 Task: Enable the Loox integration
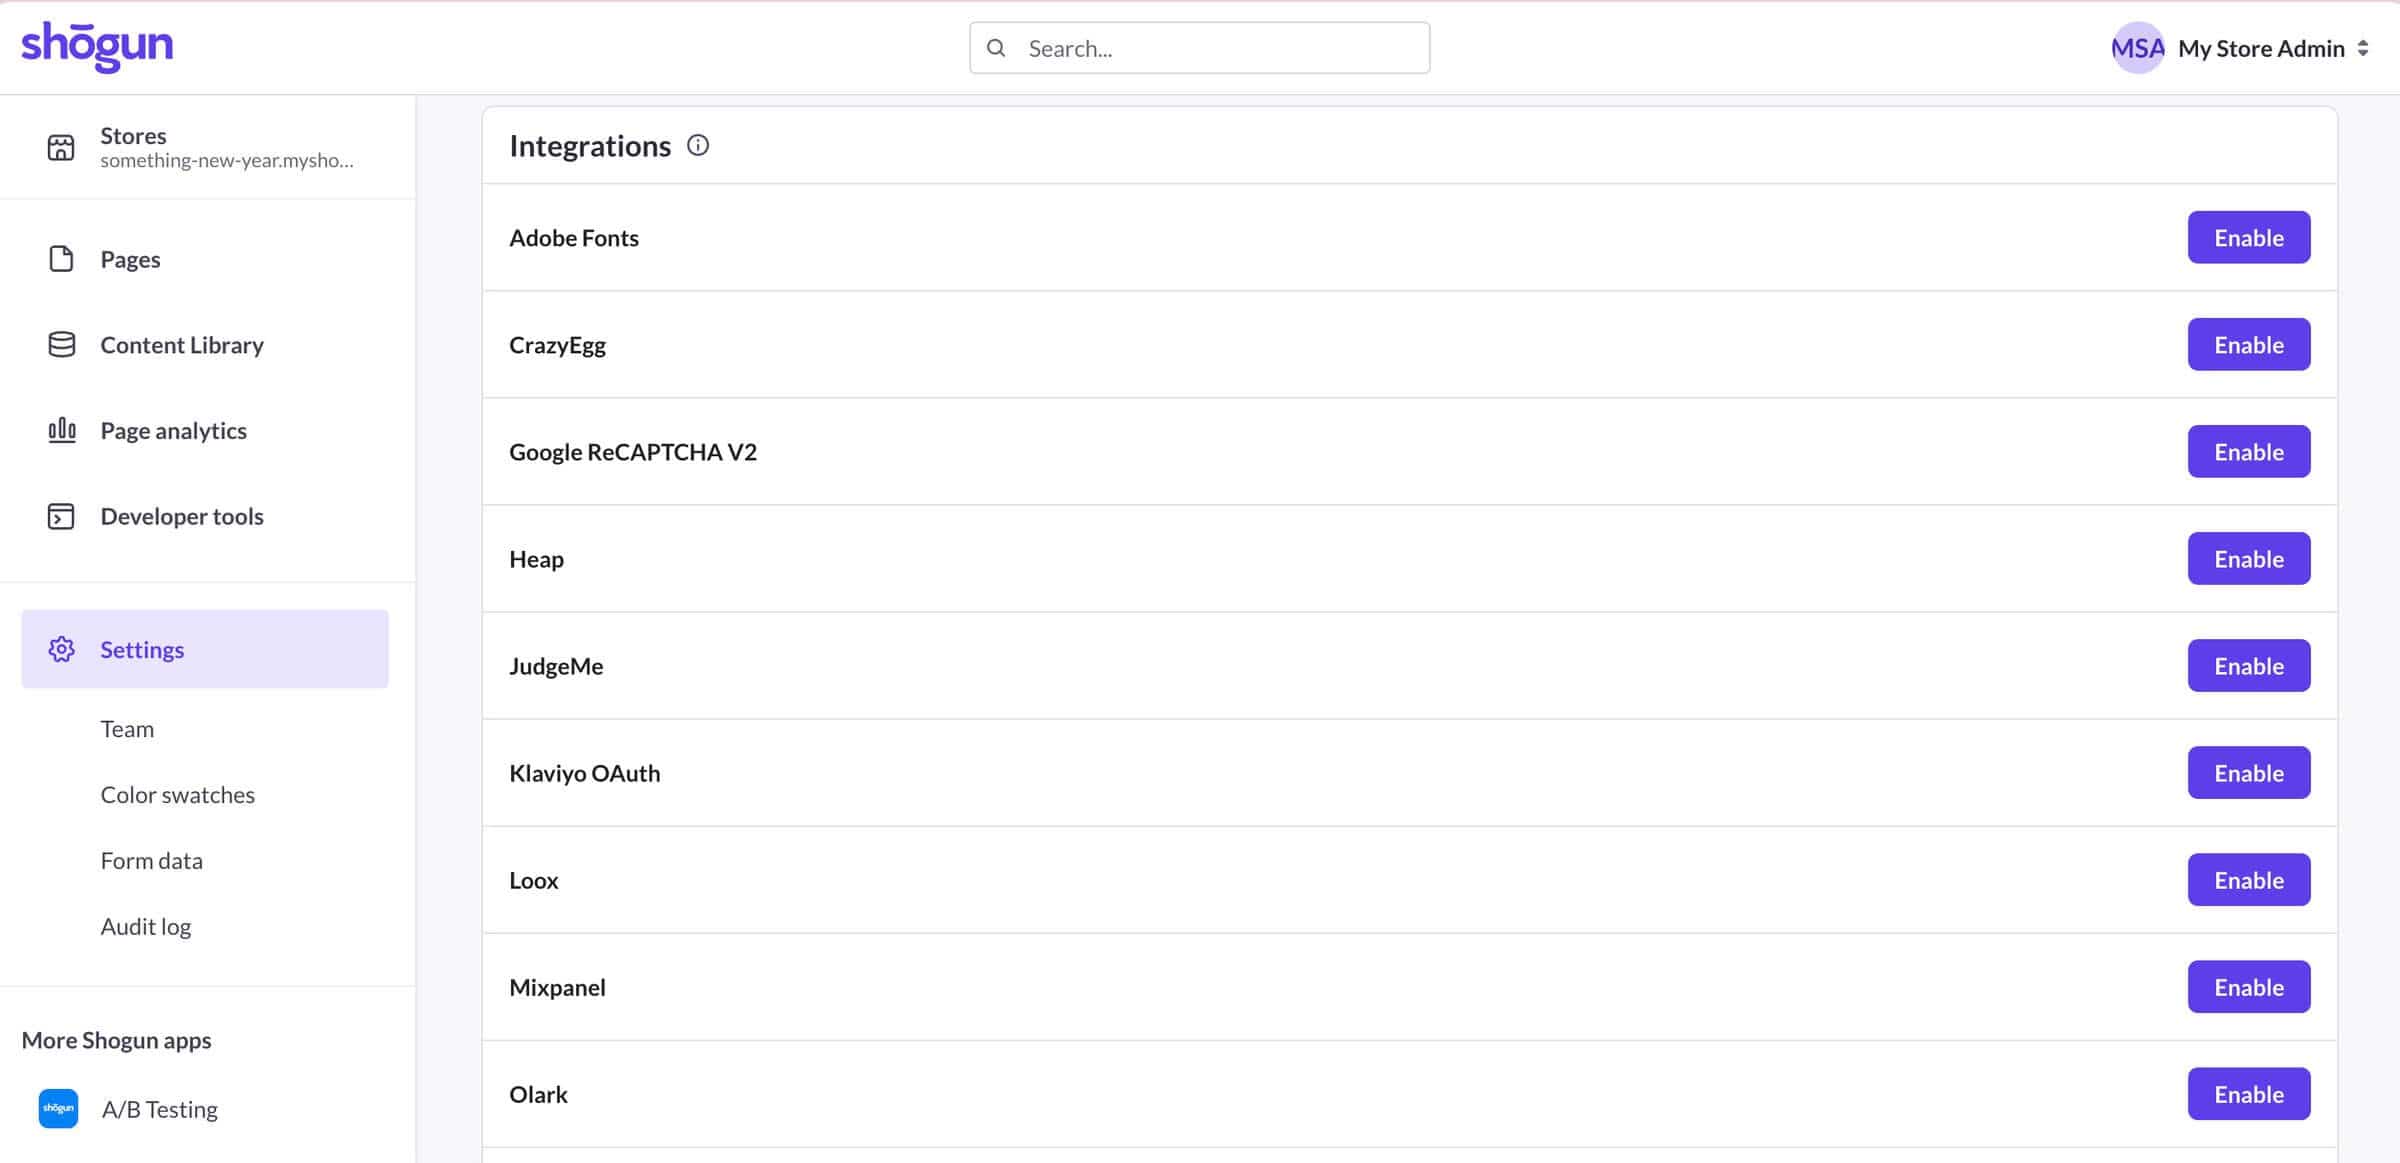(2249, 879)
